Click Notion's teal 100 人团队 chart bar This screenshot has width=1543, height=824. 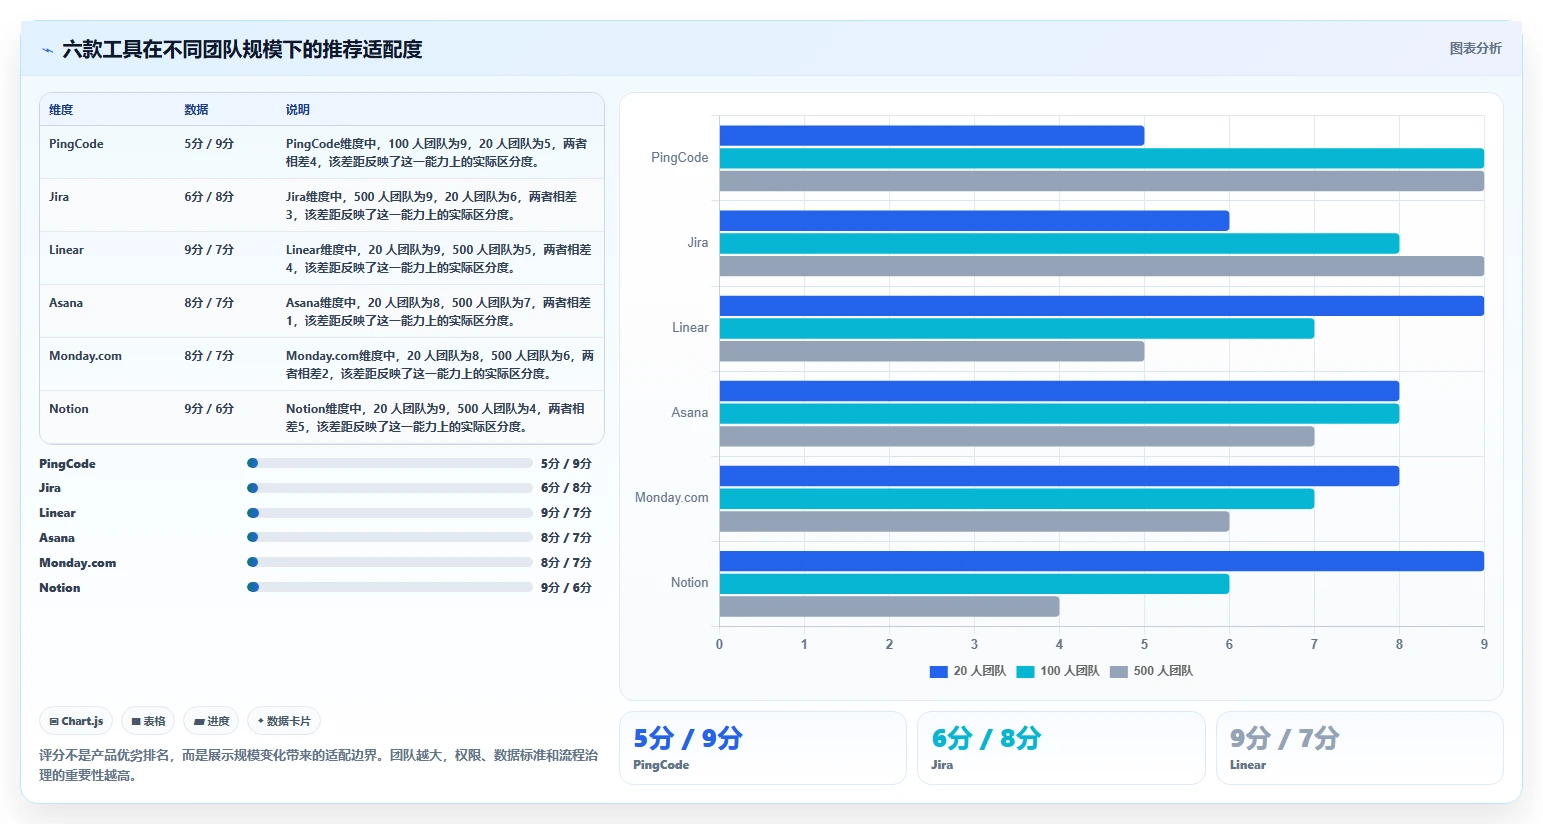[x=974, y=583]
